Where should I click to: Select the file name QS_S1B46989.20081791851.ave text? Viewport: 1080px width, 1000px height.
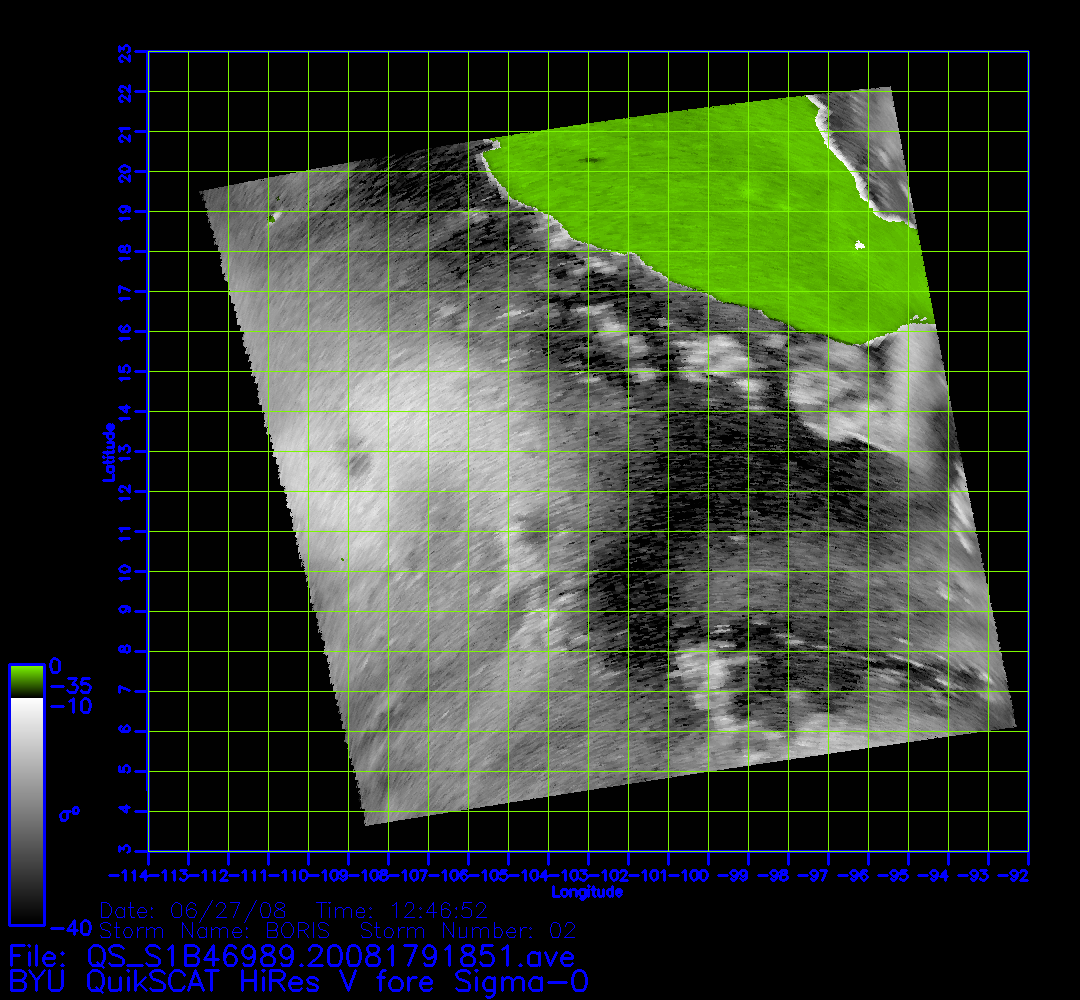pos(331,957)
